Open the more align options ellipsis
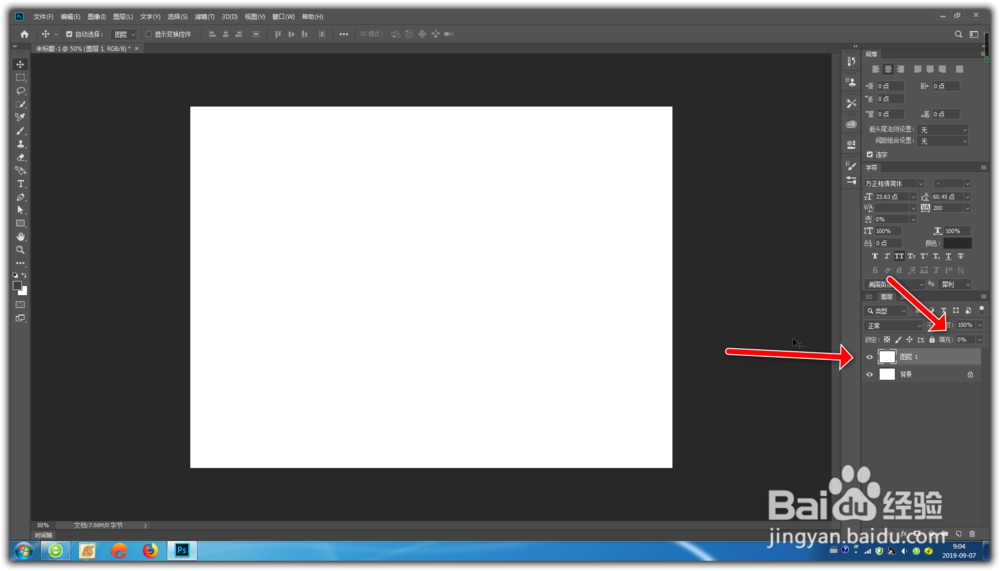 pyautogui.click(x=344, y=34)
